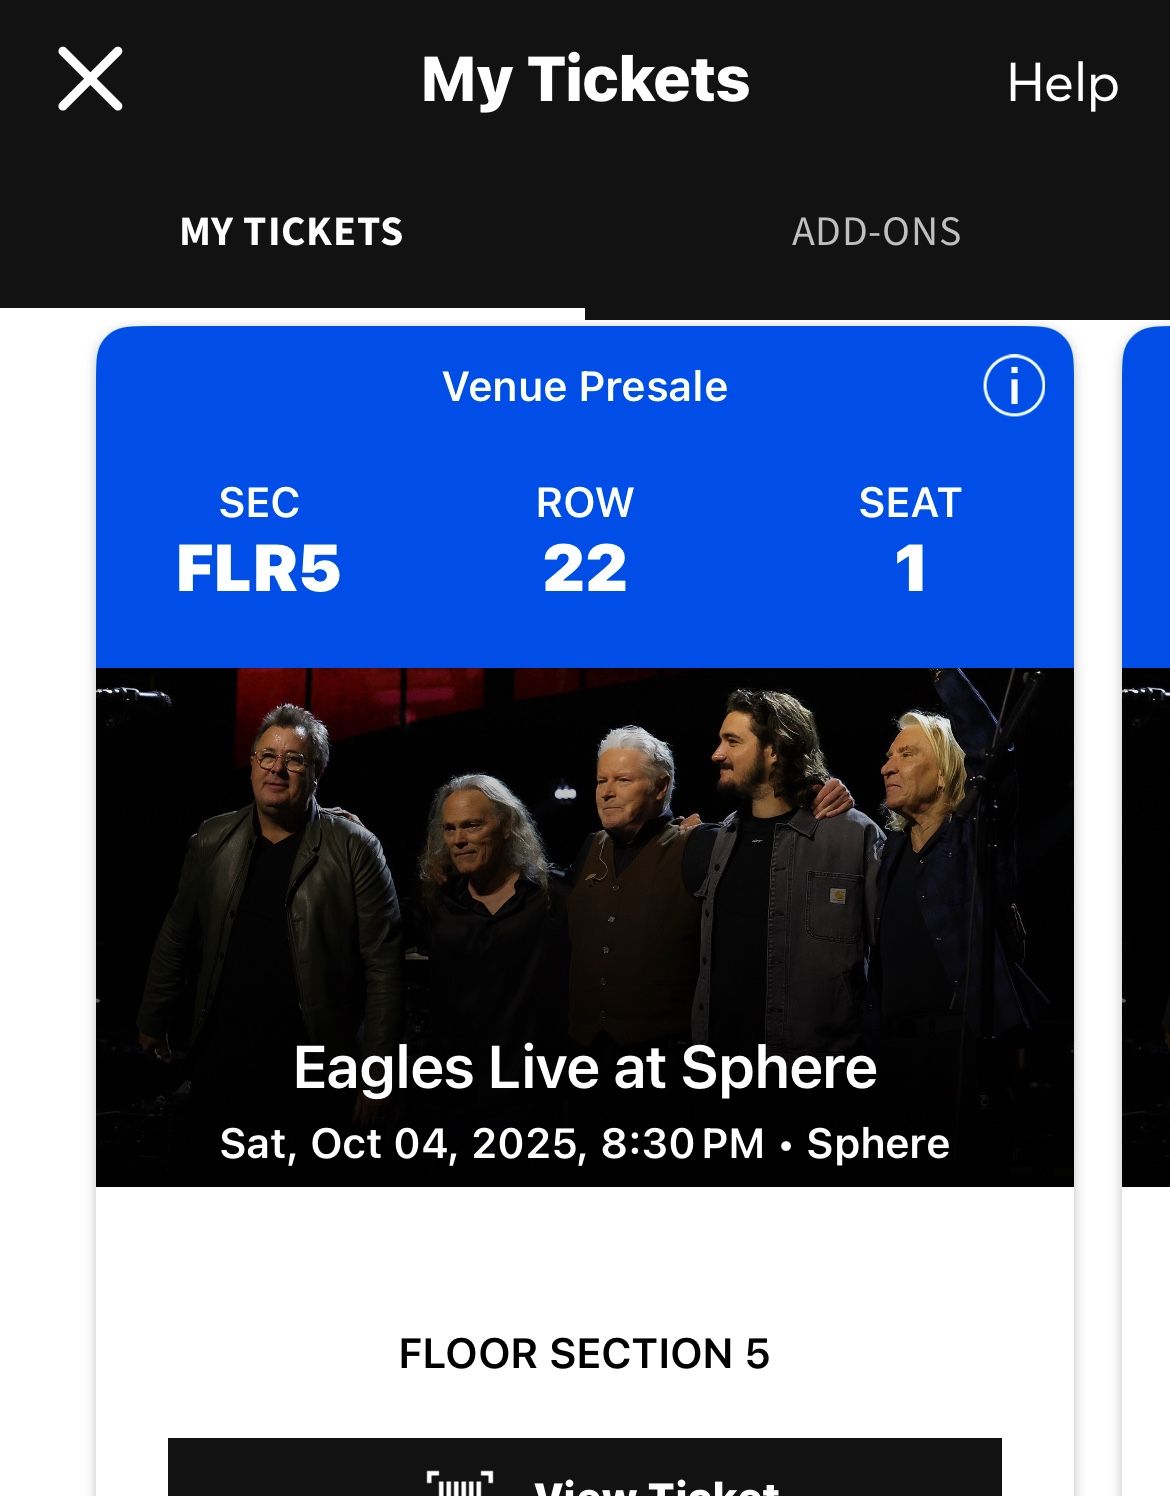1170x1496 pixels.
Task: Tap the seat number 1
Action: 910,568
